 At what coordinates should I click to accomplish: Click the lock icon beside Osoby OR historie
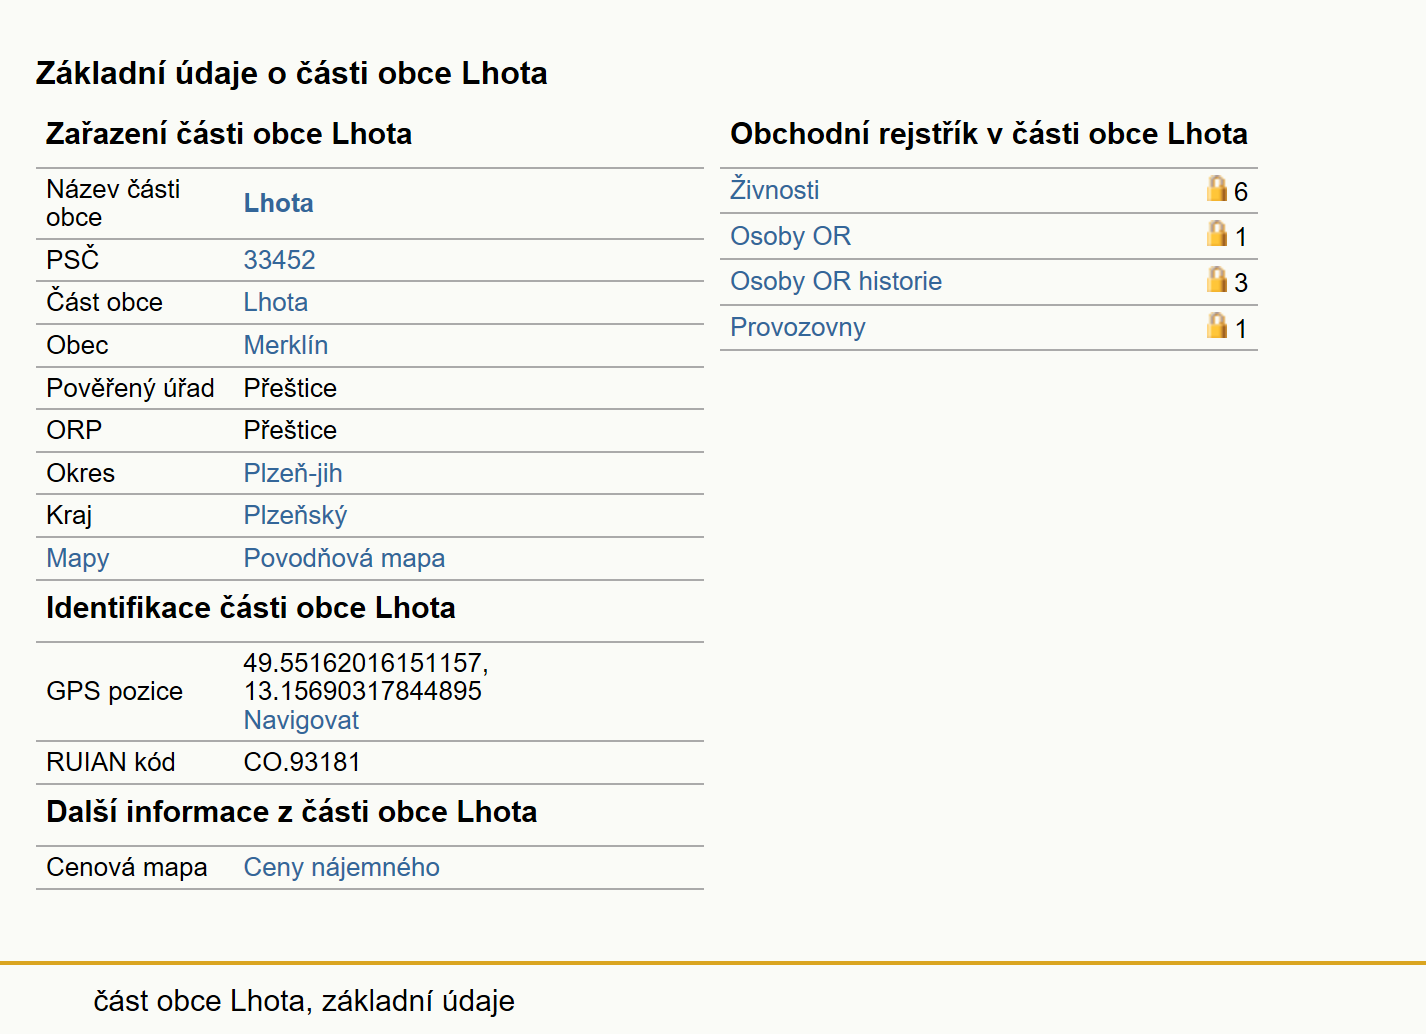1216,279
